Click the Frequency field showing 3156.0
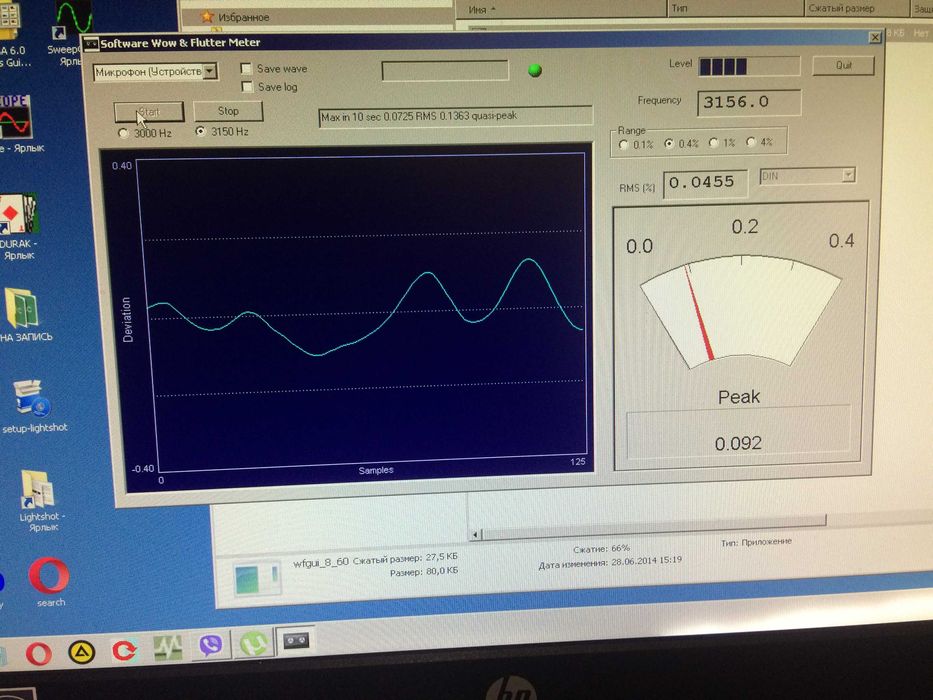This screenshot has height=700, width=933. pyautogui.click(x=749, y=102)
